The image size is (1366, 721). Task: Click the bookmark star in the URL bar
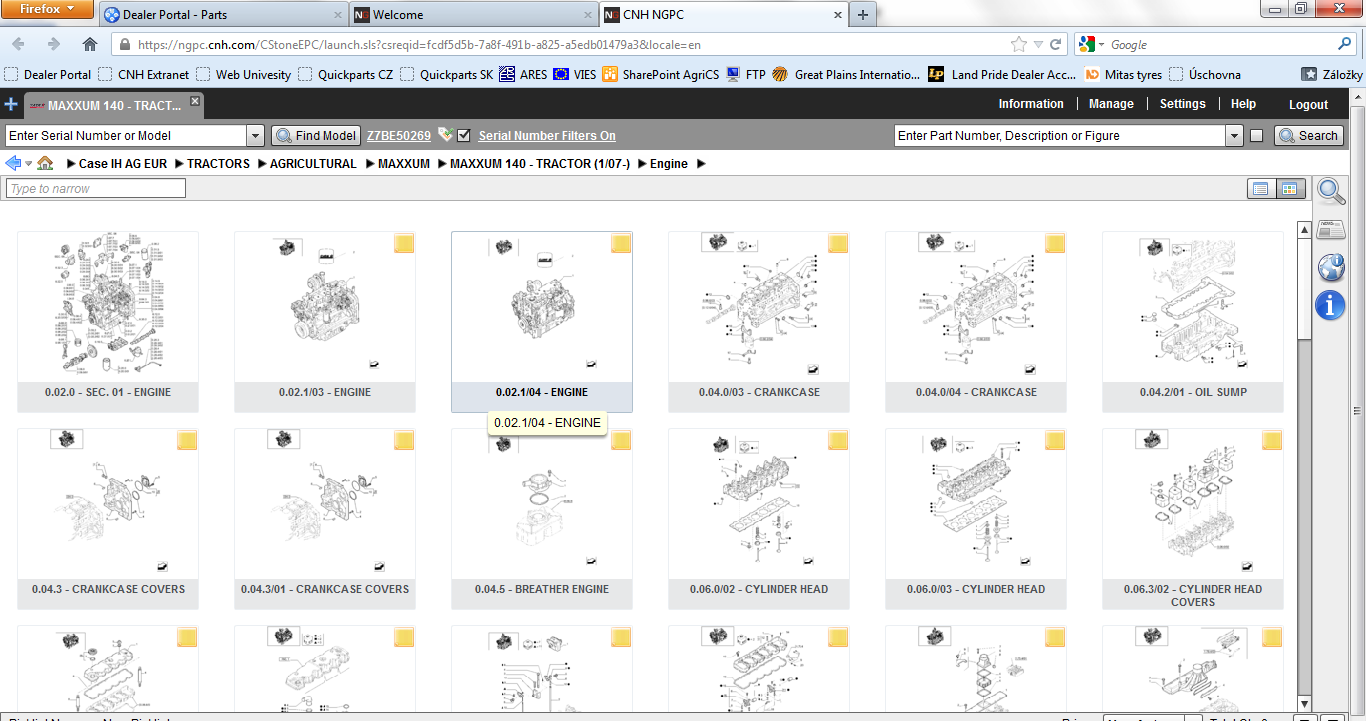click(x=1018, y=45)
